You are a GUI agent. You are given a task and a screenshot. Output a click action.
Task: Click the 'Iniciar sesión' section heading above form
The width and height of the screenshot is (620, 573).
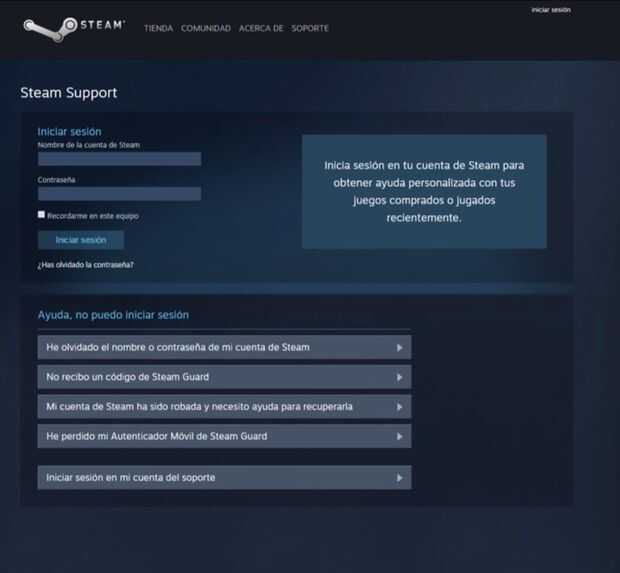click(x=70, y=132)
